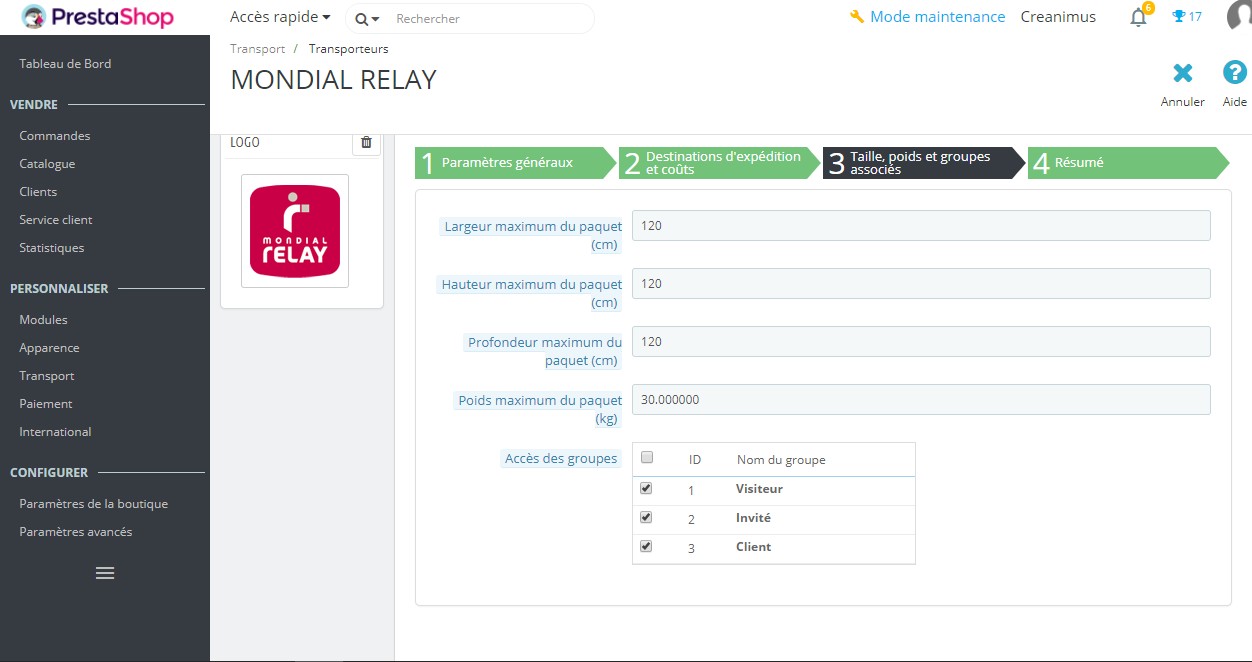1252x662 pixels.
Task: Open Statistiques in the sidebar
Action: [x=52, y=247]
